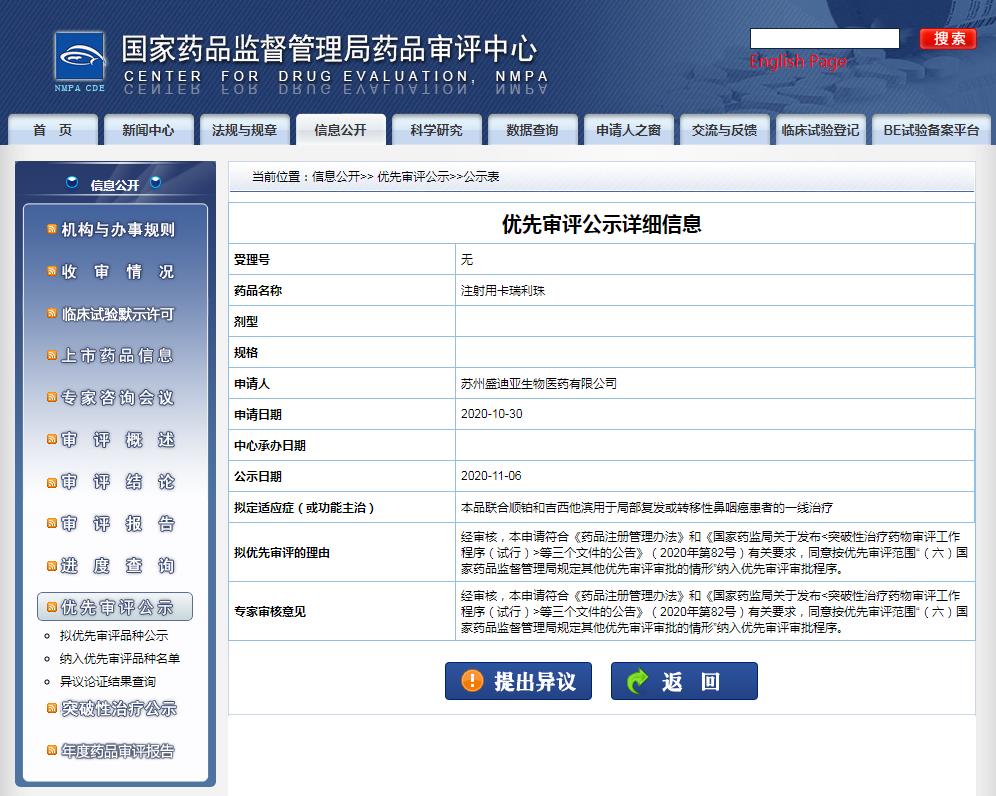Click RSS icon beside 进度查询
The image size is (996, 796).
(52, 565)
